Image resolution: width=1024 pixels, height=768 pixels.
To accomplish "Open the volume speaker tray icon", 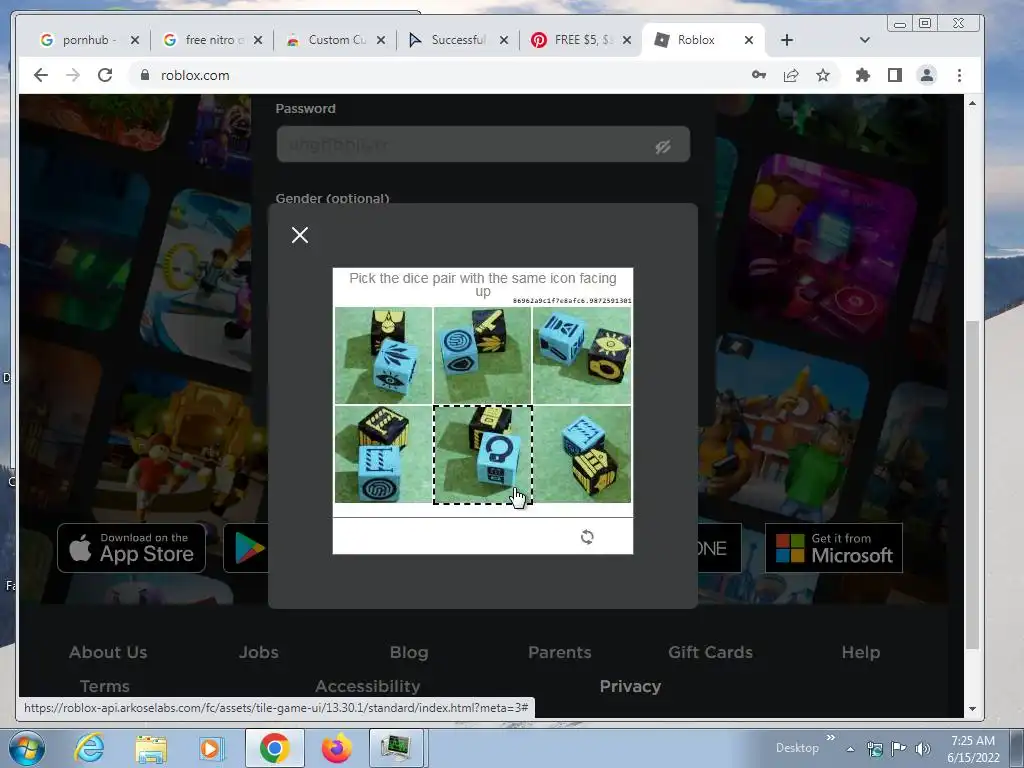I will click(x=922, y=748).
